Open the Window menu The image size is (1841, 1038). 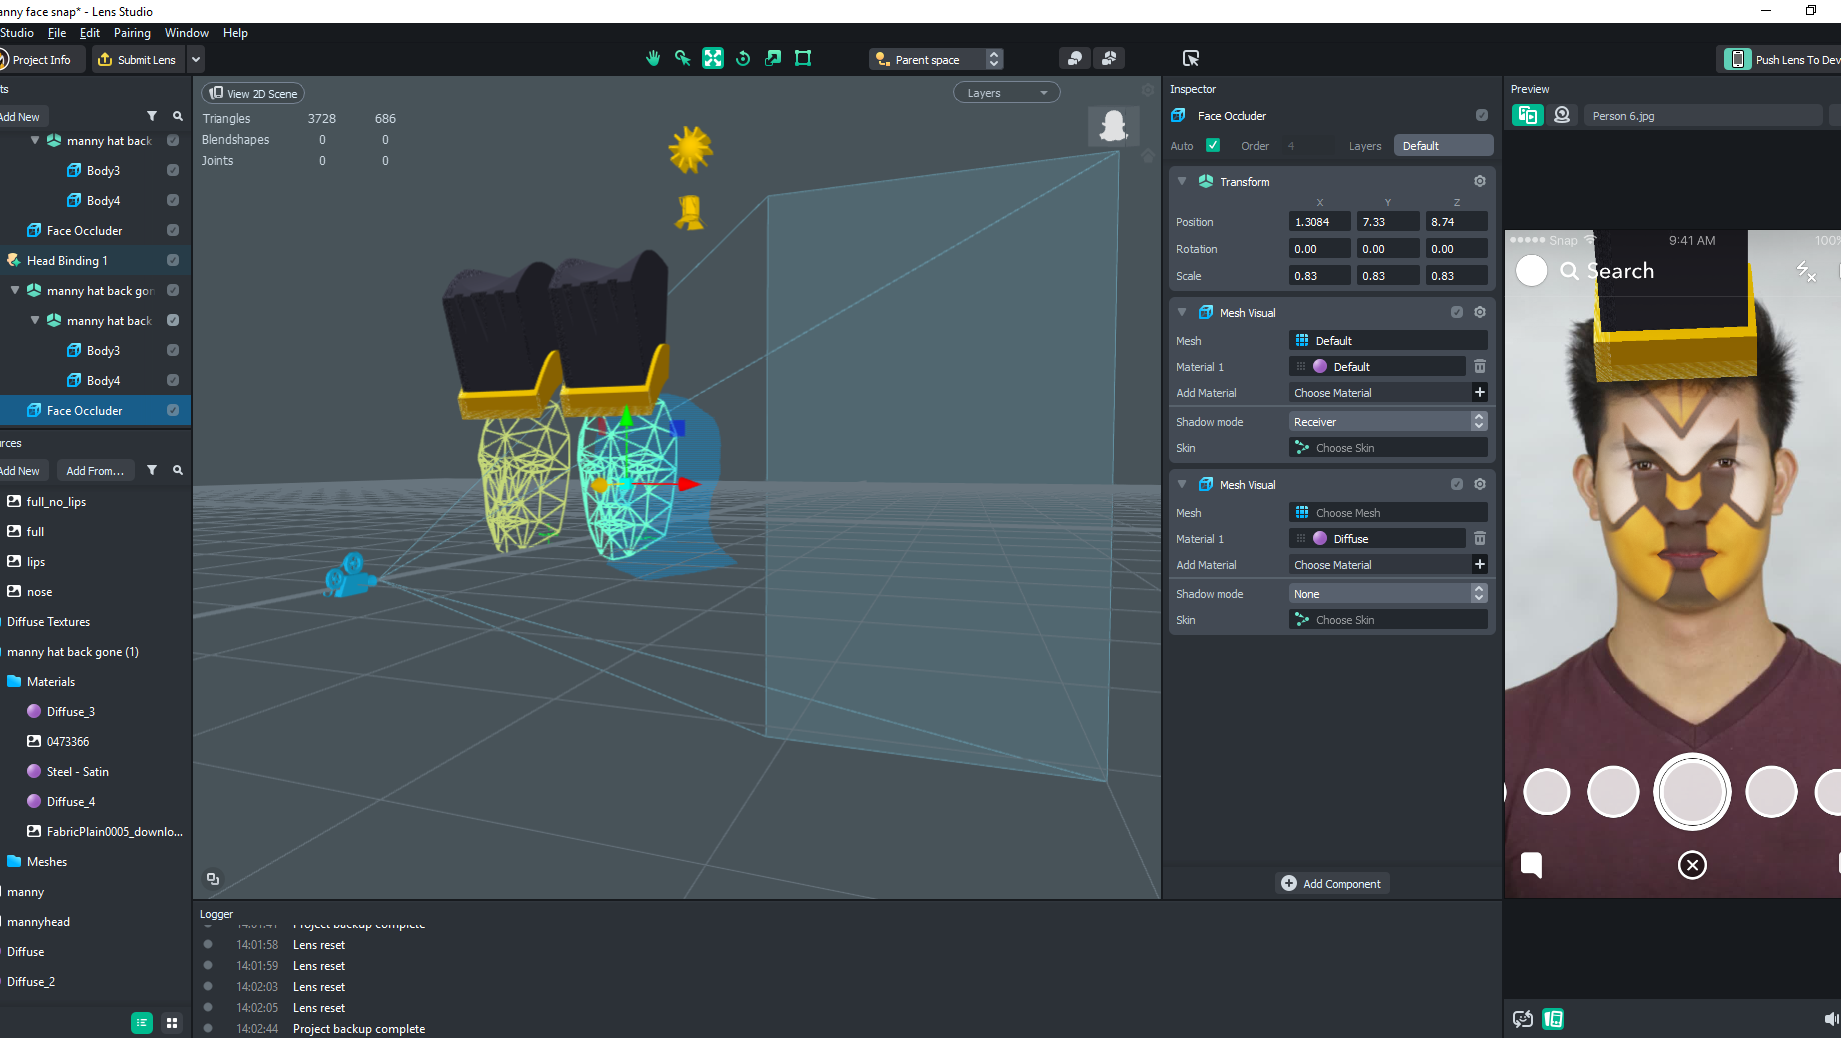tap(187, 33)
